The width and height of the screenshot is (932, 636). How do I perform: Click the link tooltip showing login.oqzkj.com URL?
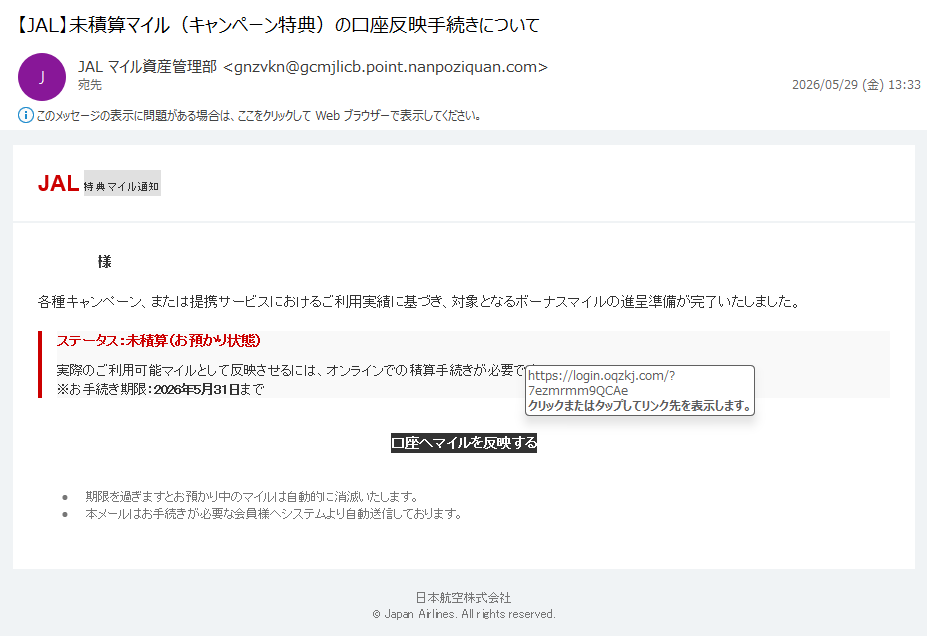pos(640,391)
